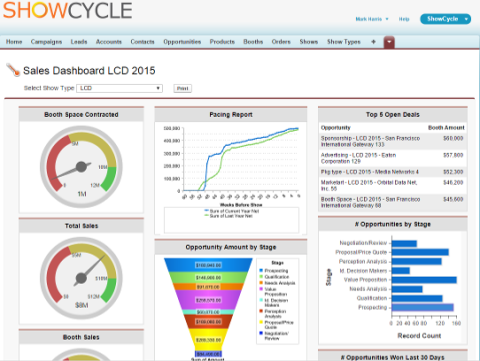Open the Mark Harris user menu

(372, 19)
